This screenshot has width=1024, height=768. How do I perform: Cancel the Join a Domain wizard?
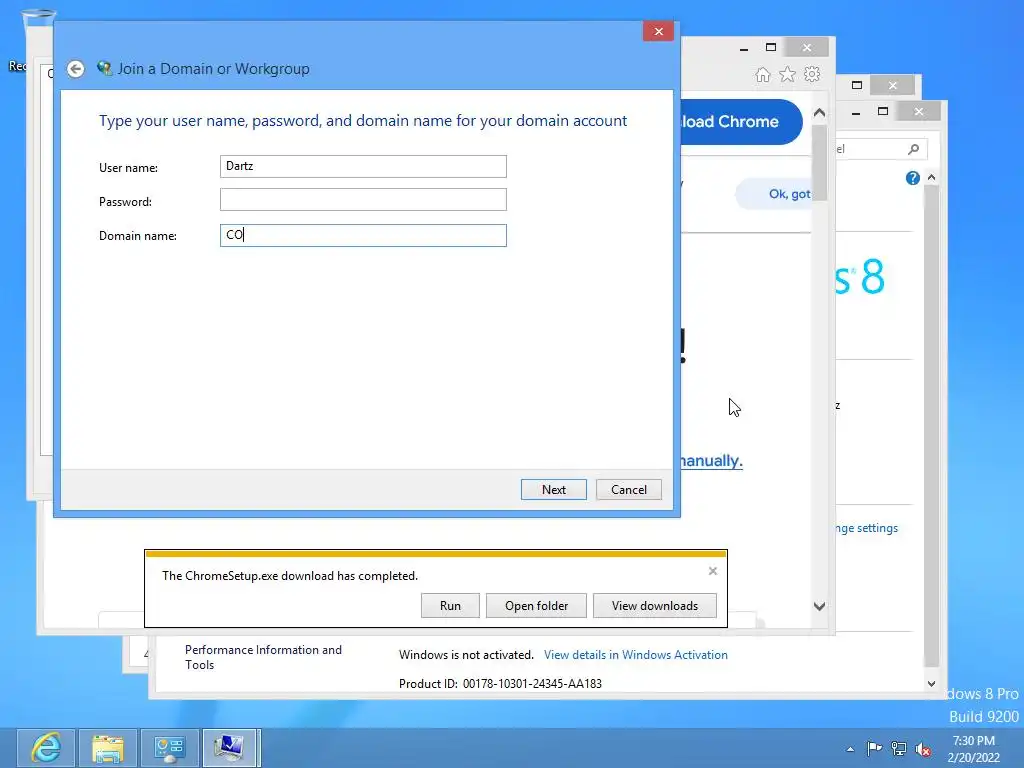pos(629,490)
